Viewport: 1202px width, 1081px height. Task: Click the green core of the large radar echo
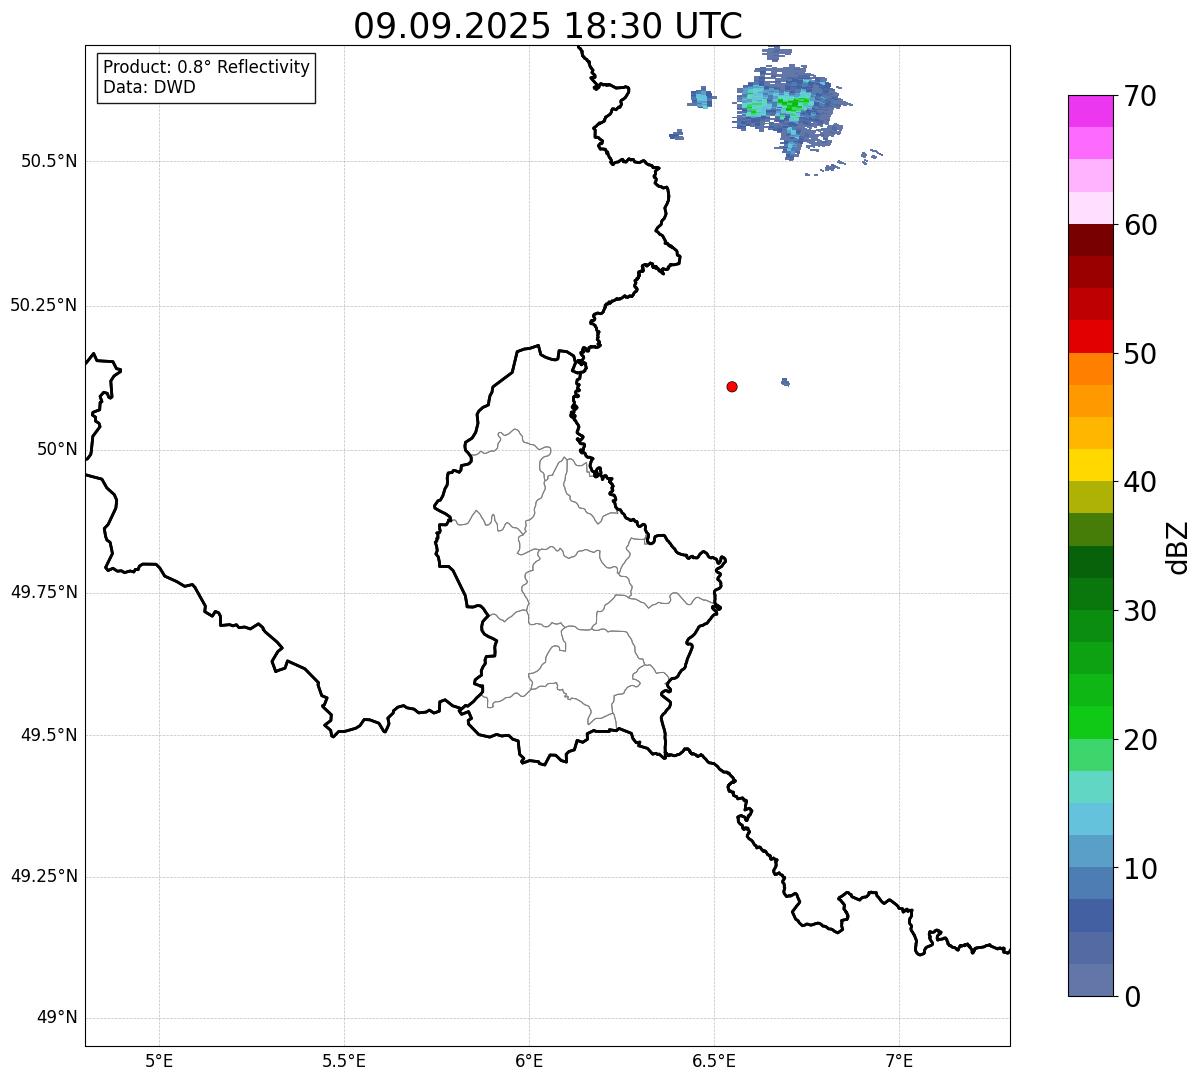794,103
